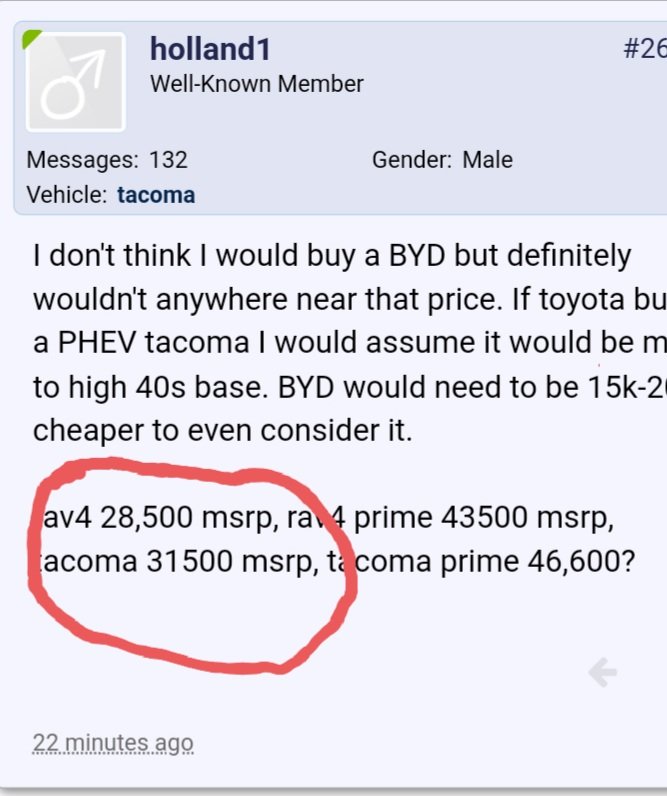Image resolution: width=667 pixels, height=796 pixels.
Task: Click the green online indicator on the avatar
Action: click(x=30, y=39)
